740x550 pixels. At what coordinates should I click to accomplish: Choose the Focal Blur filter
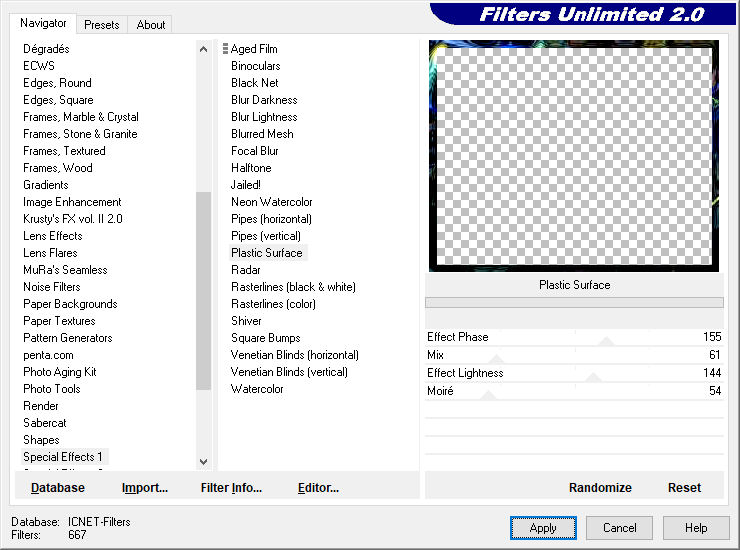(254, 151)
